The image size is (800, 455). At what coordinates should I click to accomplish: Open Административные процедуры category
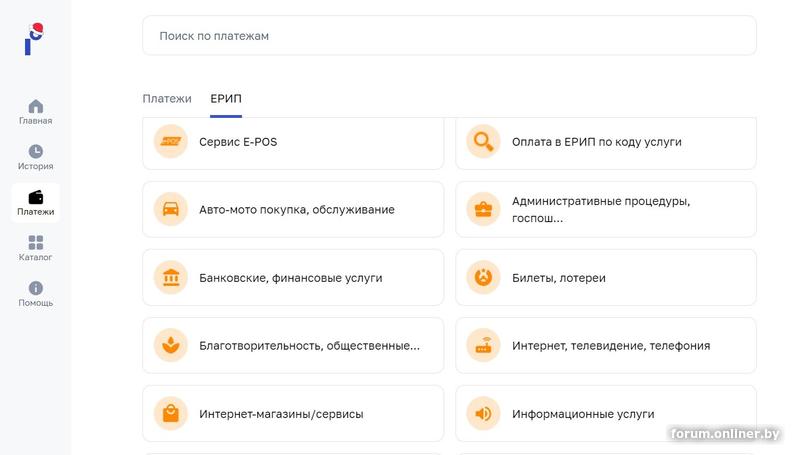601,210
